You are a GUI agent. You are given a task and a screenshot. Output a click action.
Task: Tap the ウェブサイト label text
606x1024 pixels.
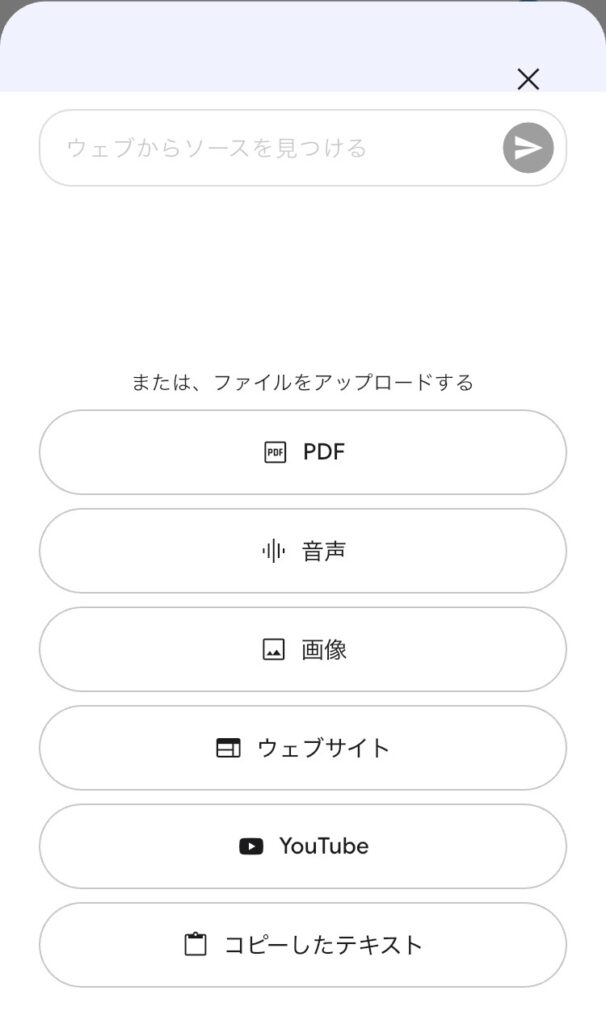(324, 748)
